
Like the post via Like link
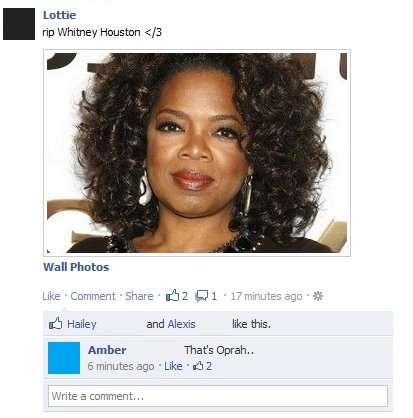click(51, 296)
